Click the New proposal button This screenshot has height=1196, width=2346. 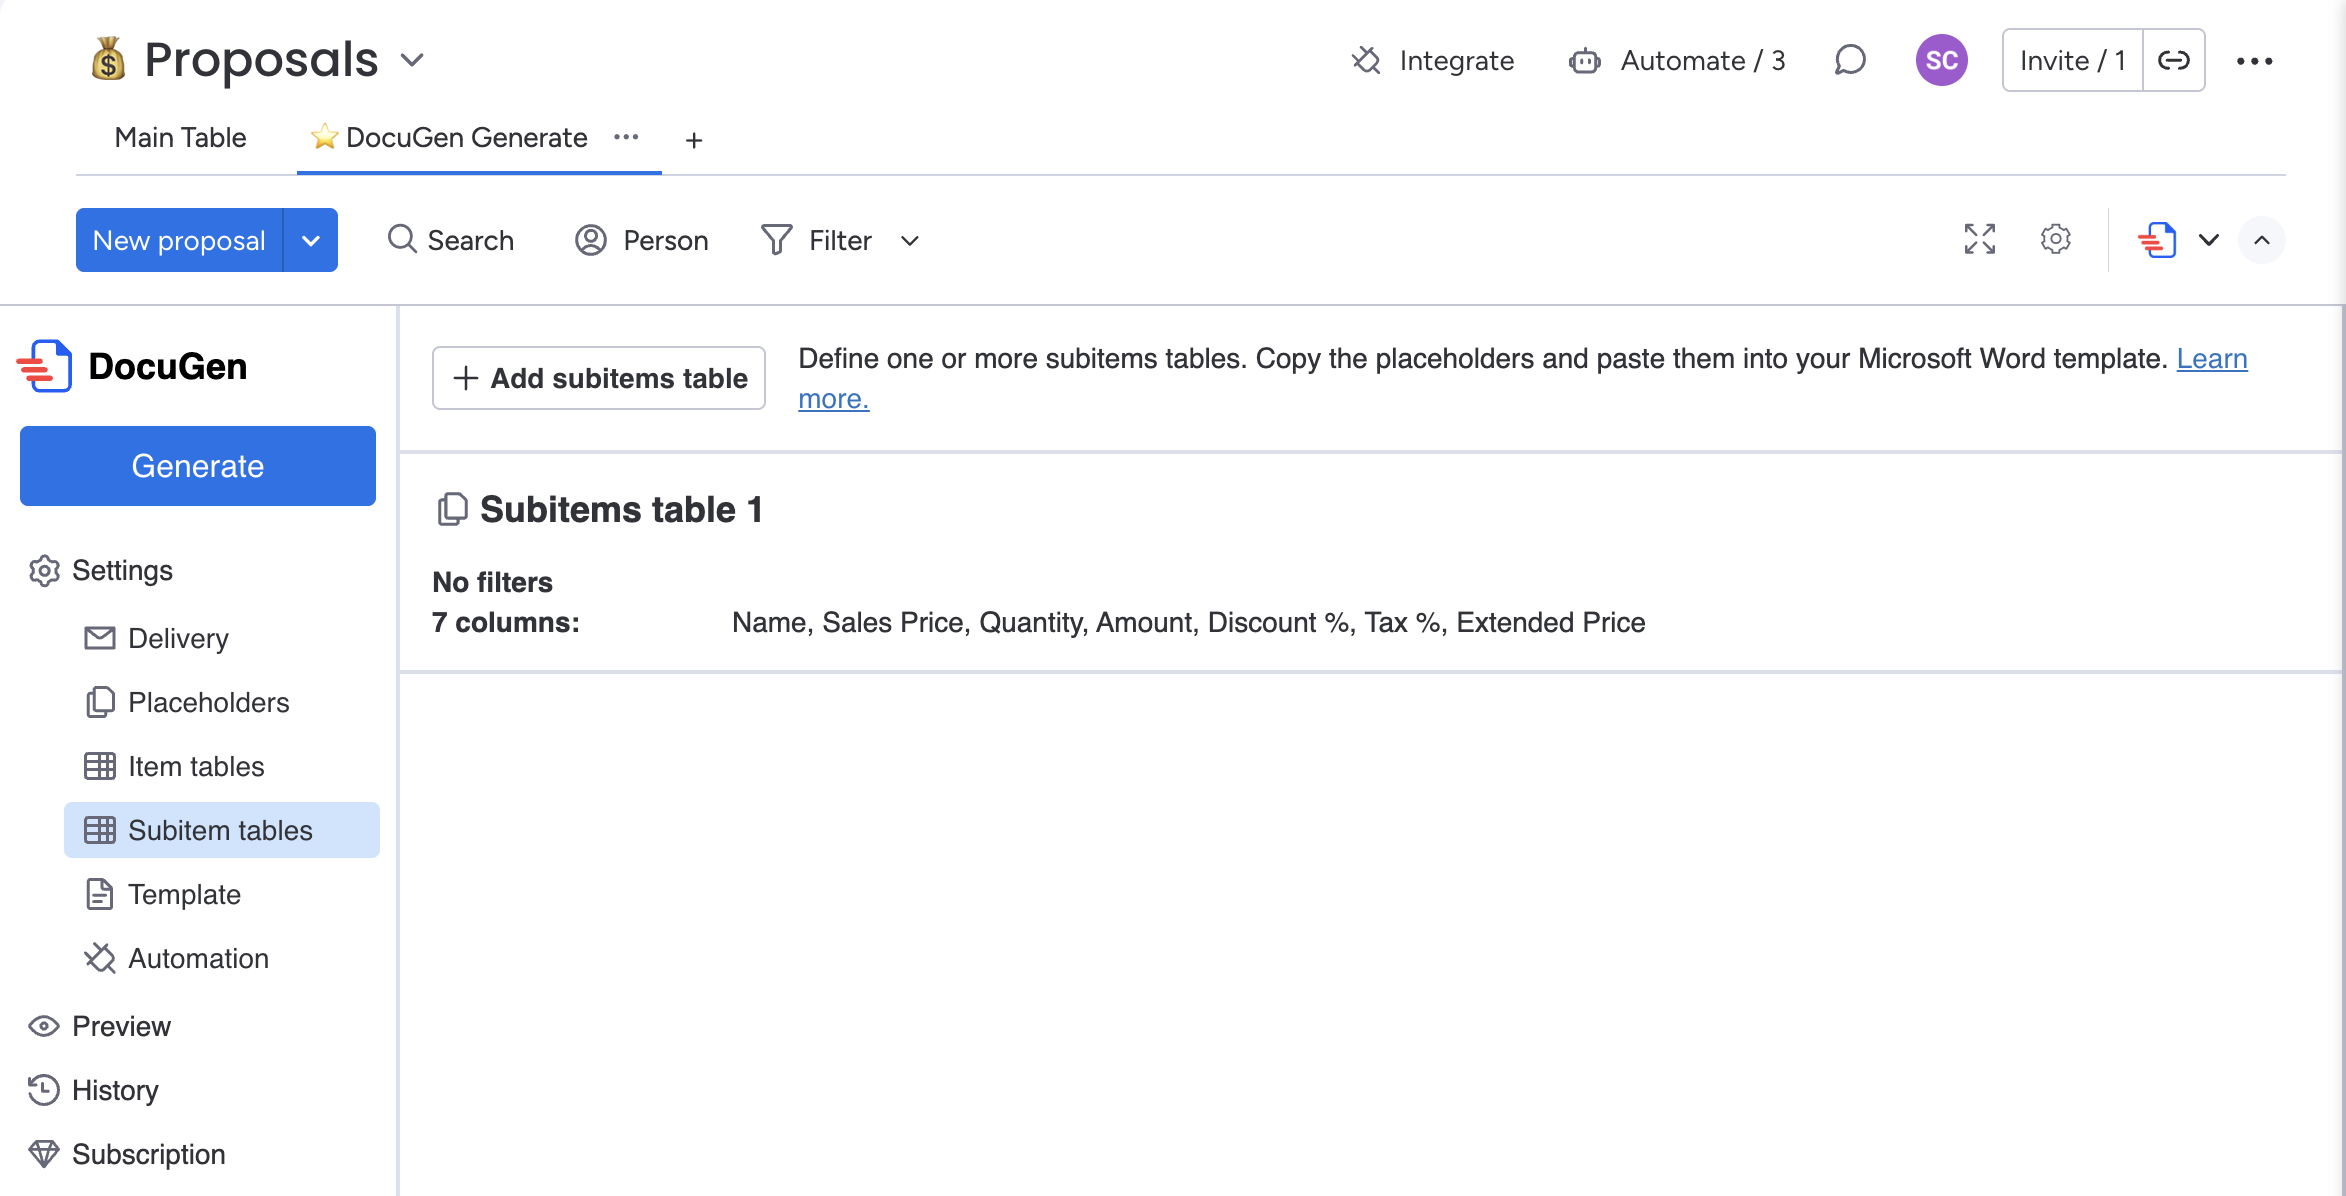[179, 240]
